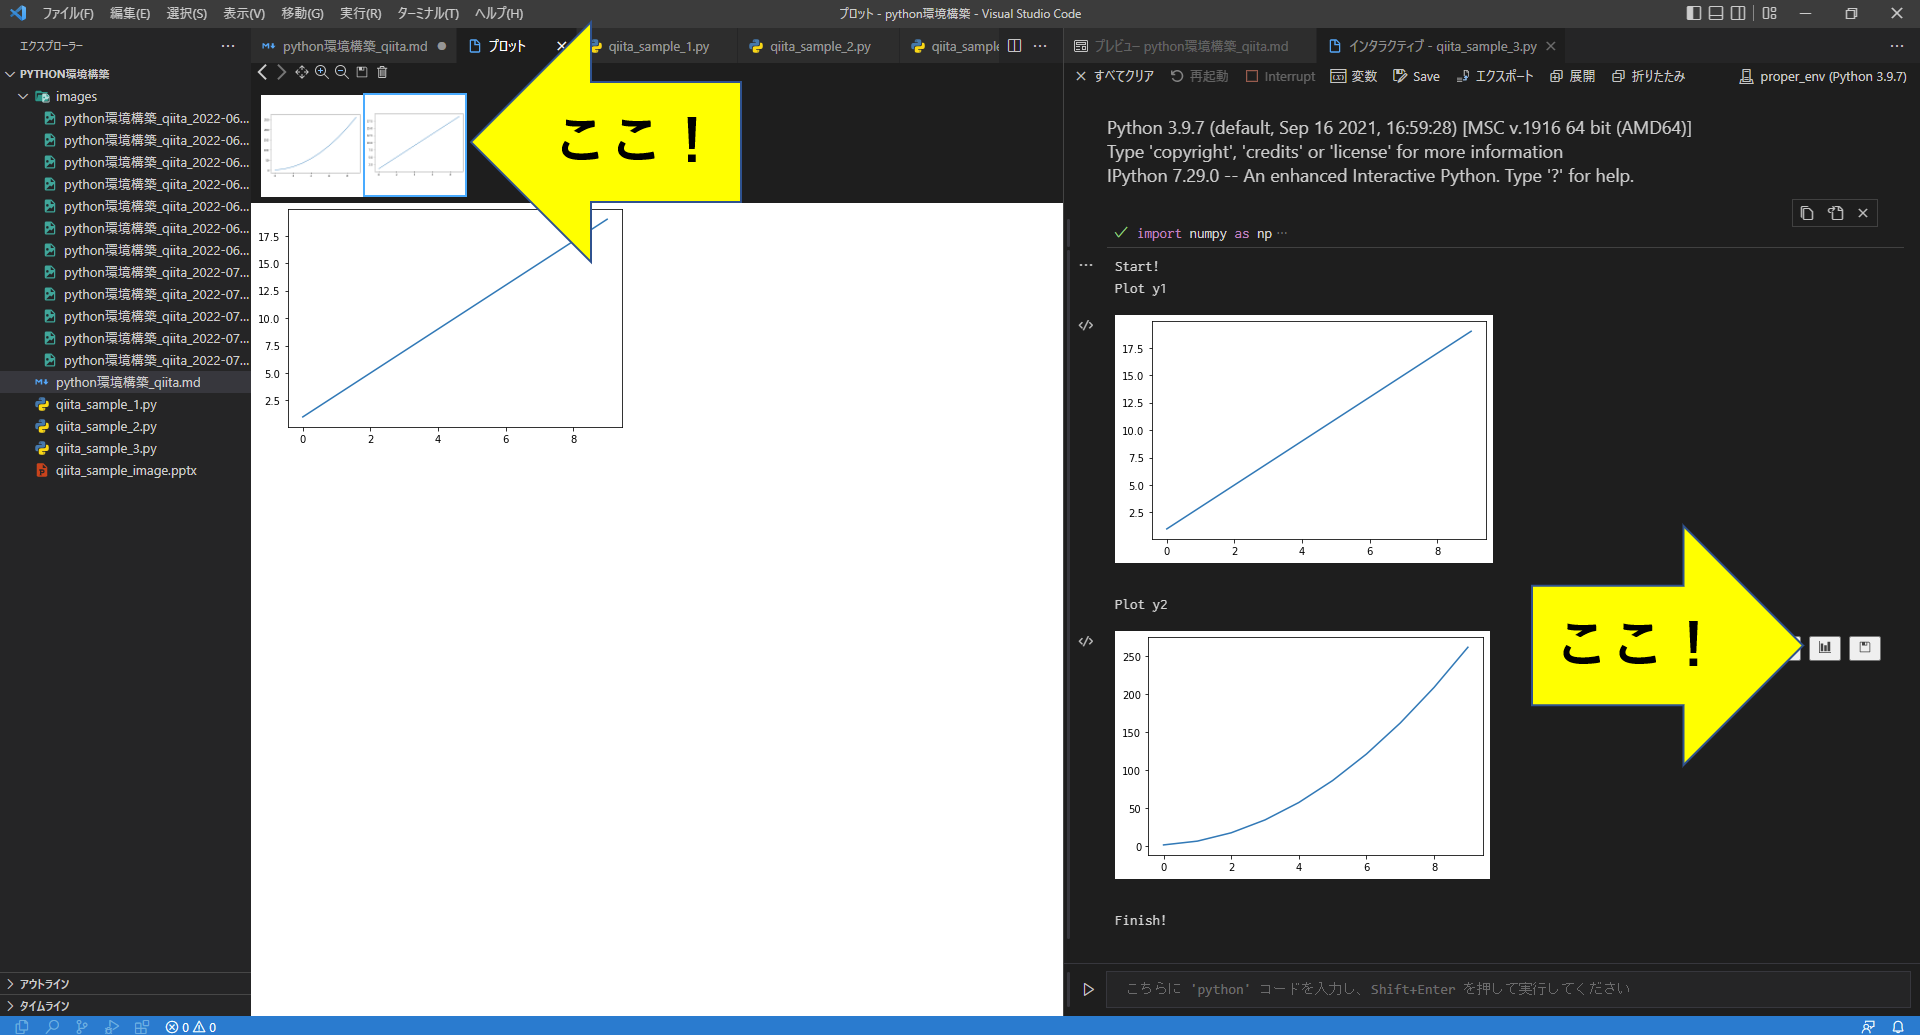The image size is (1920, 1035).
Task: Select the pan tool in the plot toolbar
Action: click(301, 71)
